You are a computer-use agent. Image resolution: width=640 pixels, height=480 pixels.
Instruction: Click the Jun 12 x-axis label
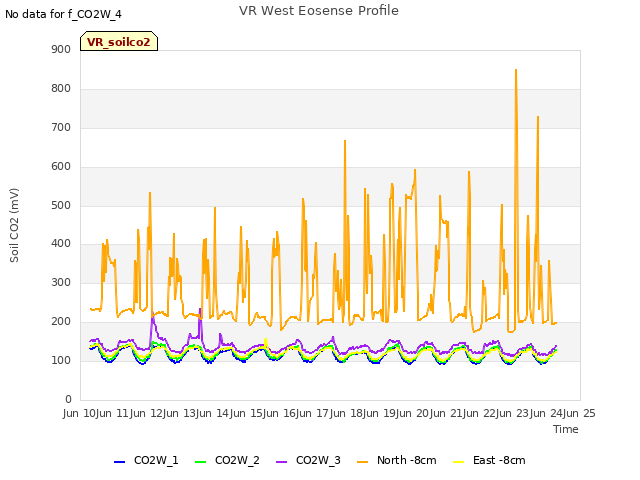click(x=147, y=413)
